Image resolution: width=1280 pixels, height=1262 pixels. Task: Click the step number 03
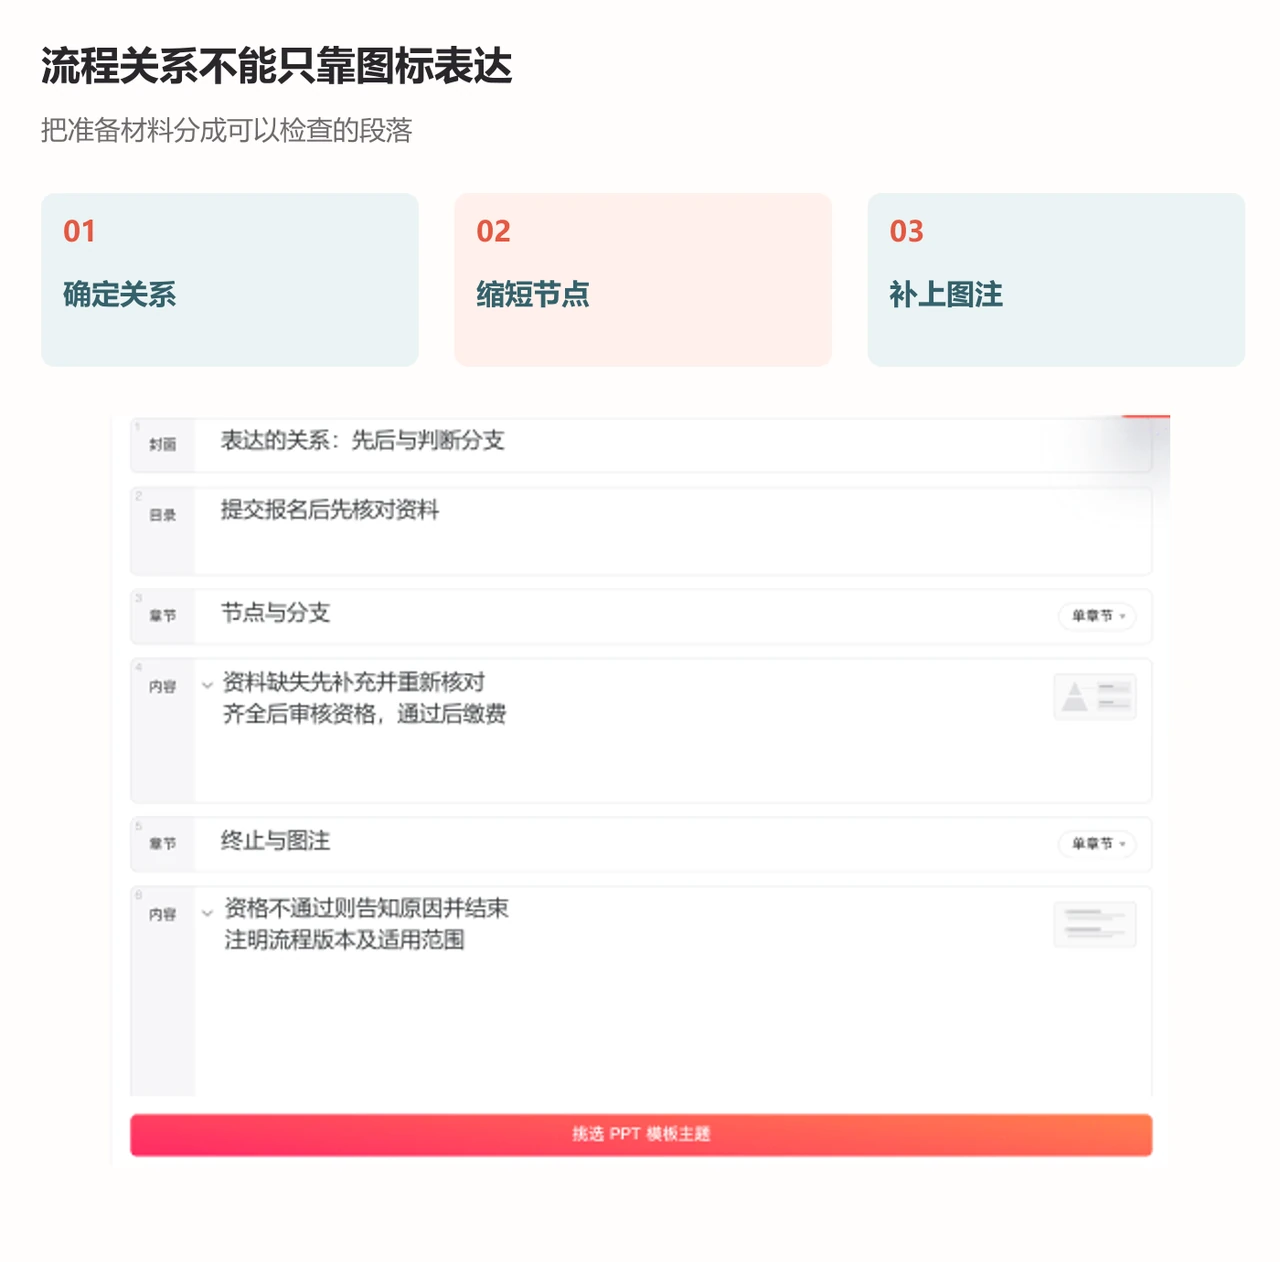(x=907, y=231)
